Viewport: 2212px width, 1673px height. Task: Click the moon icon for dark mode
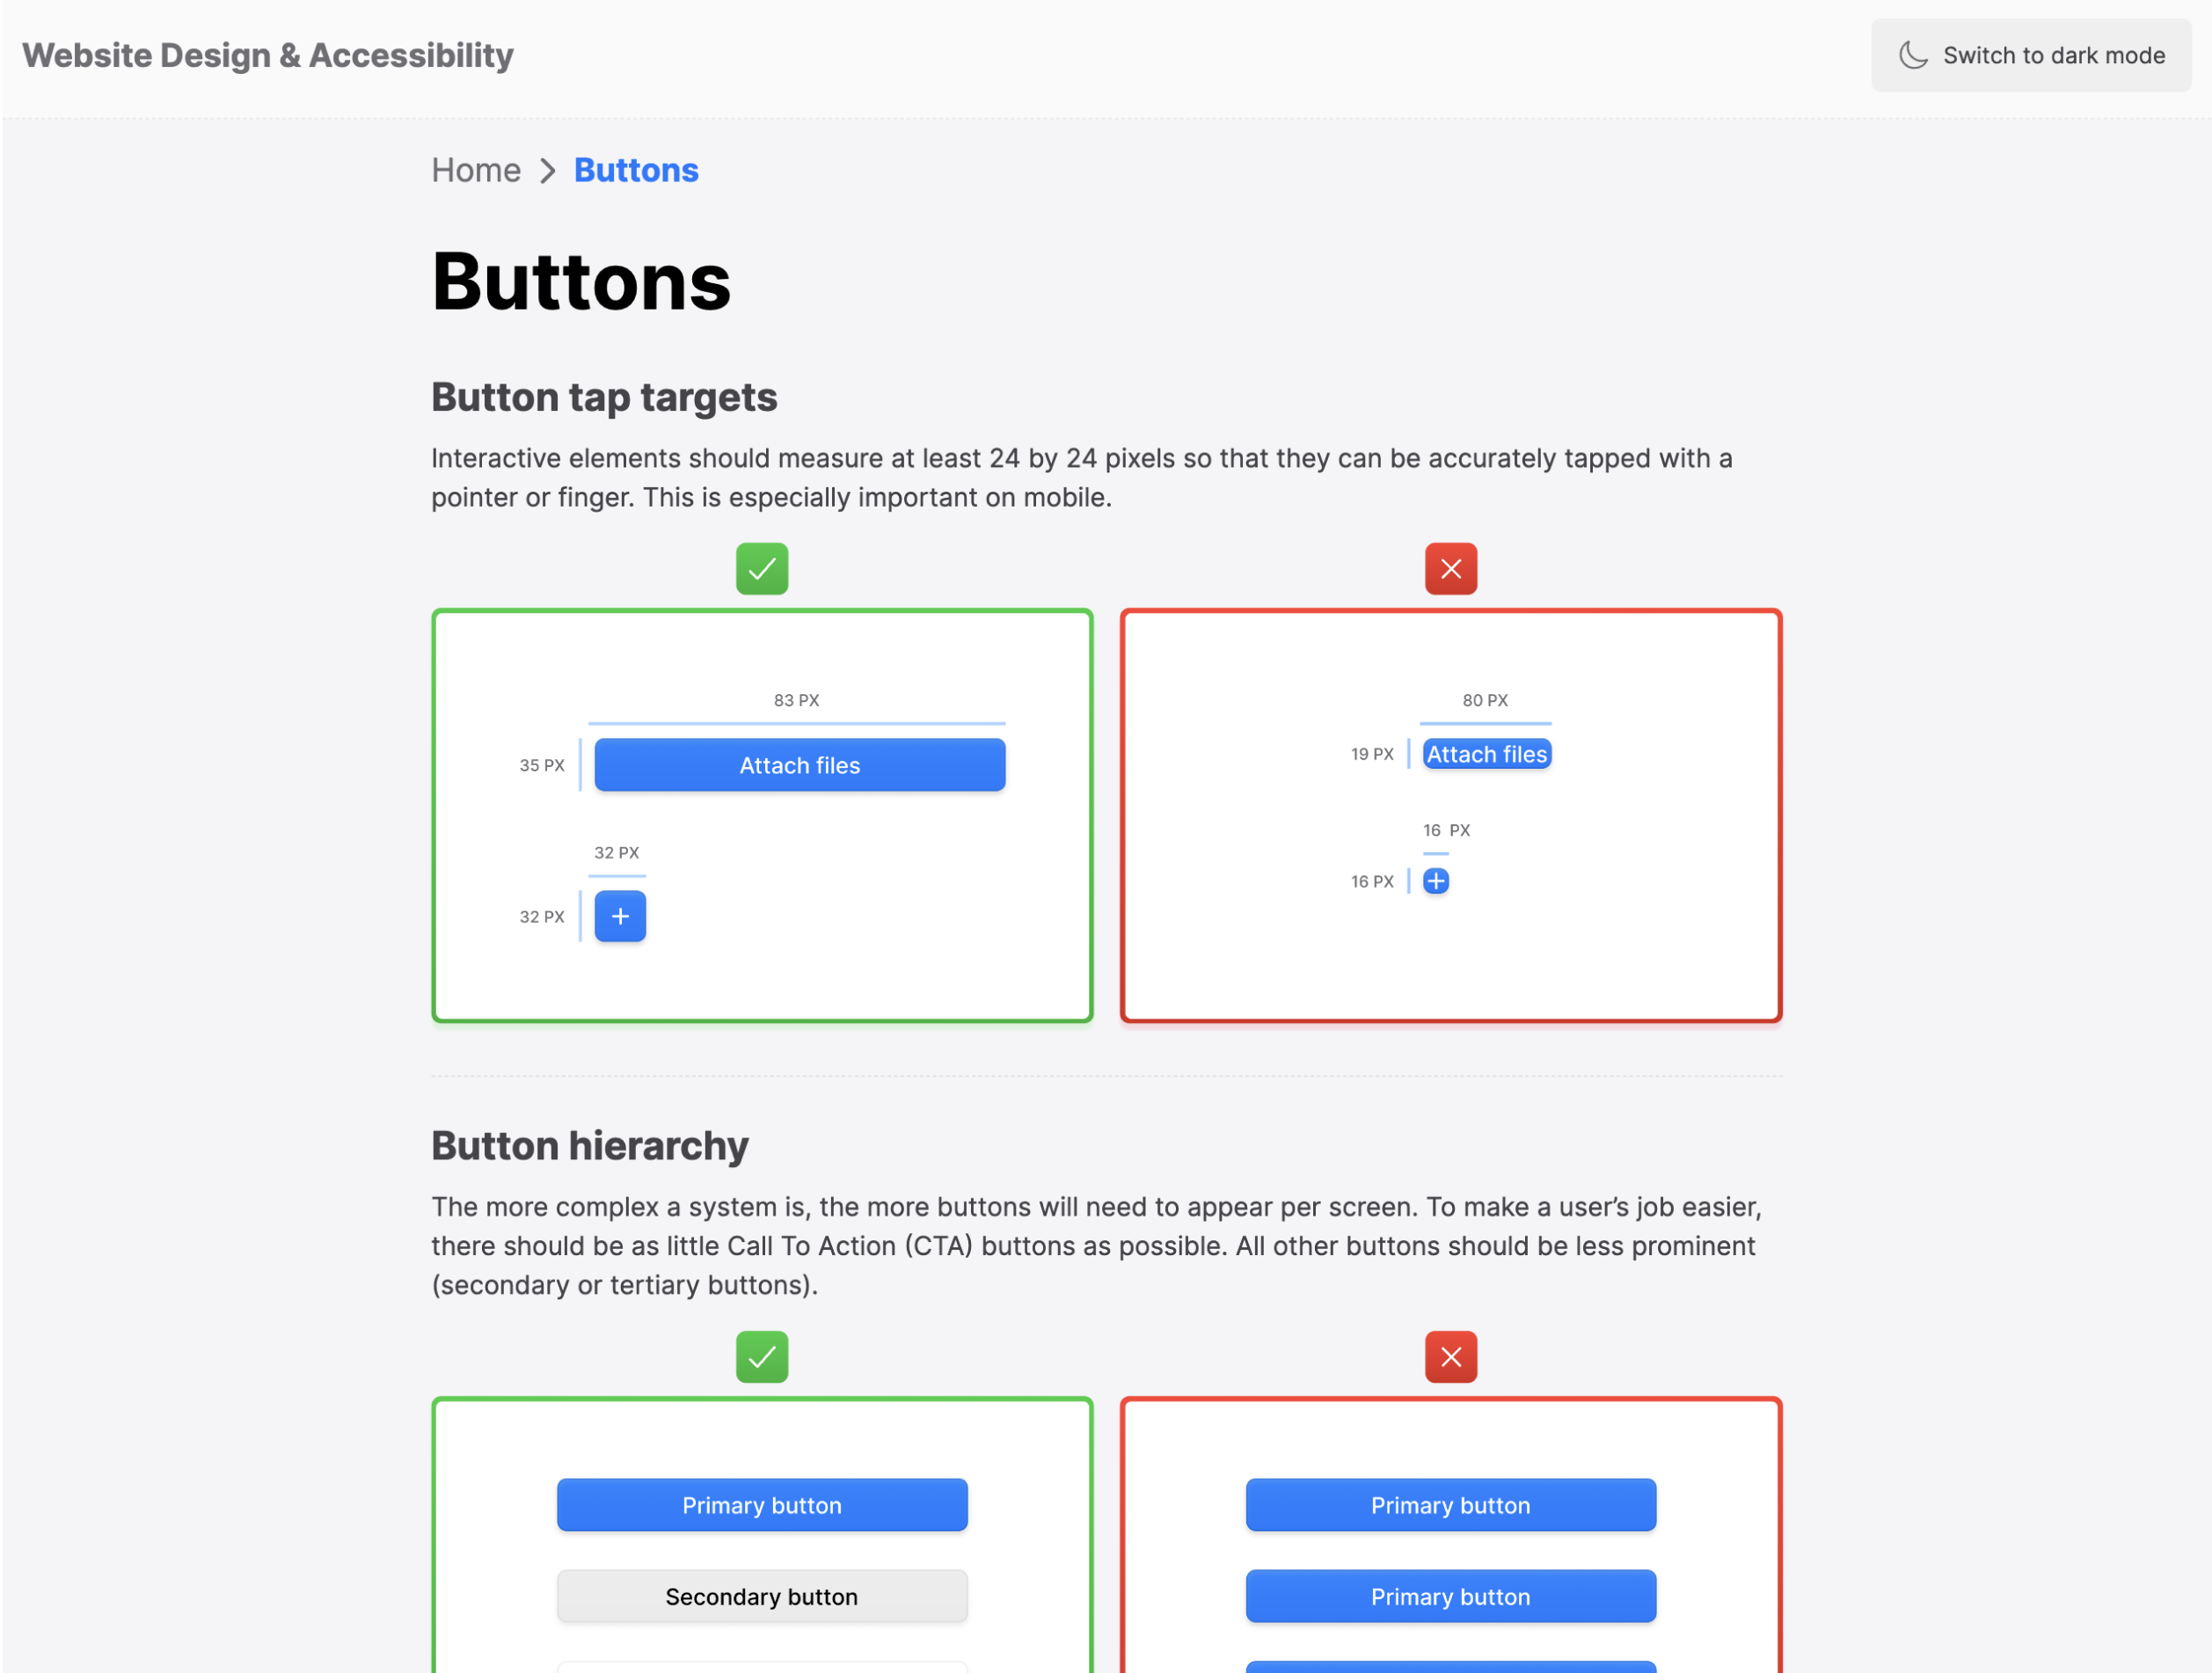(1914, 55)
